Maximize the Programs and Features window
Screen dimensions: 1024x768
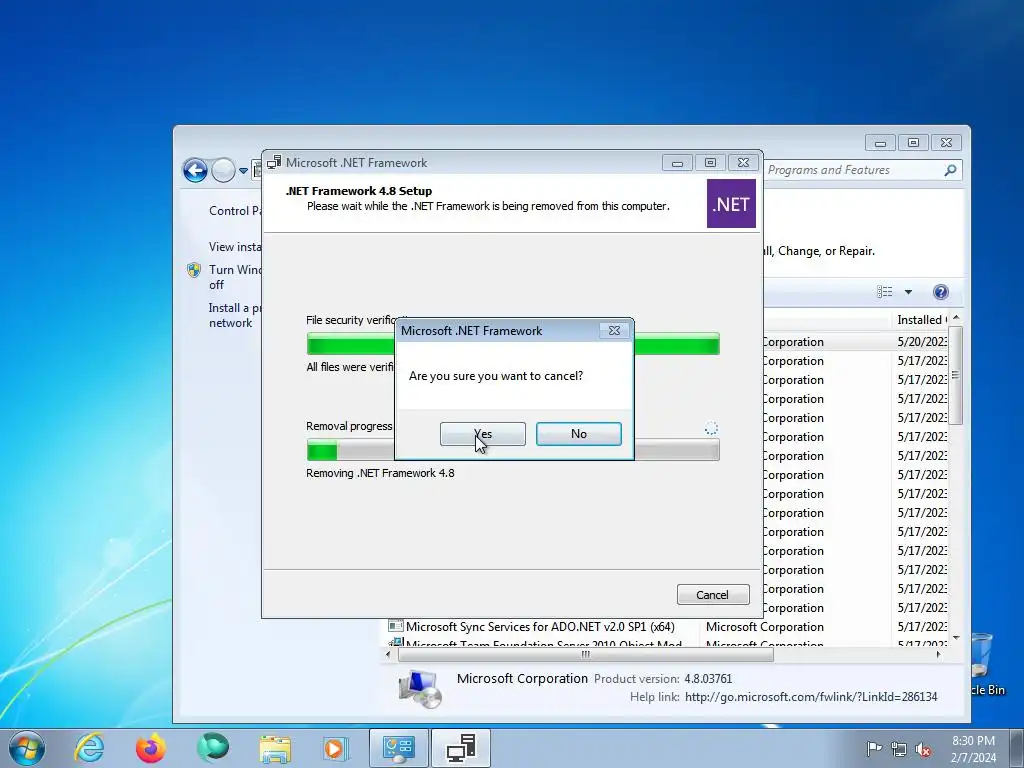[x=913, y=143]
